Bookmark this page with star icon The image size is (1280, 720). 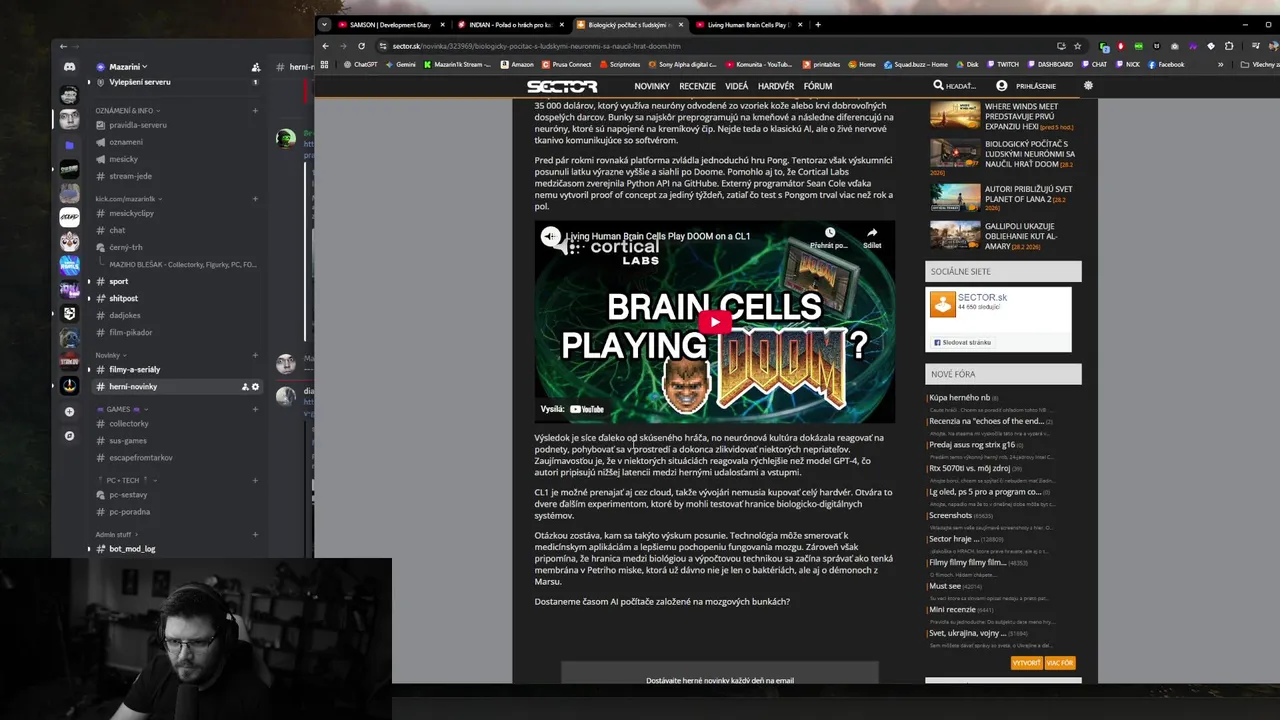1077,46
